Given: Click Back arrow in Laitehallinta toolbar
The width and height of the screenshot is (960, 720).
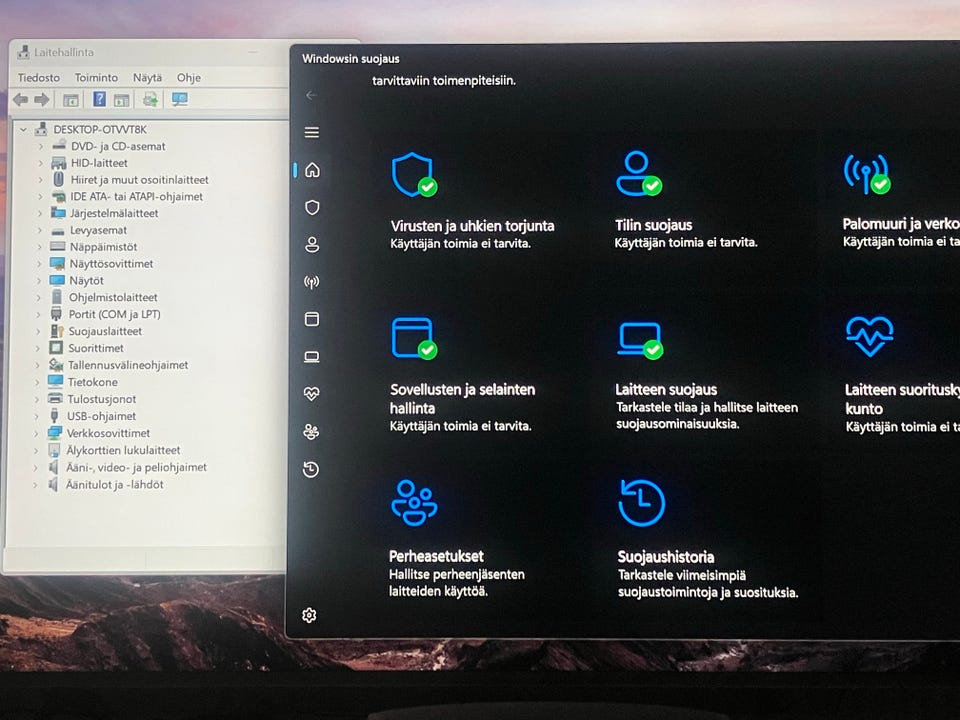Looking at the screenshot, I should click(x=20, y=99).
